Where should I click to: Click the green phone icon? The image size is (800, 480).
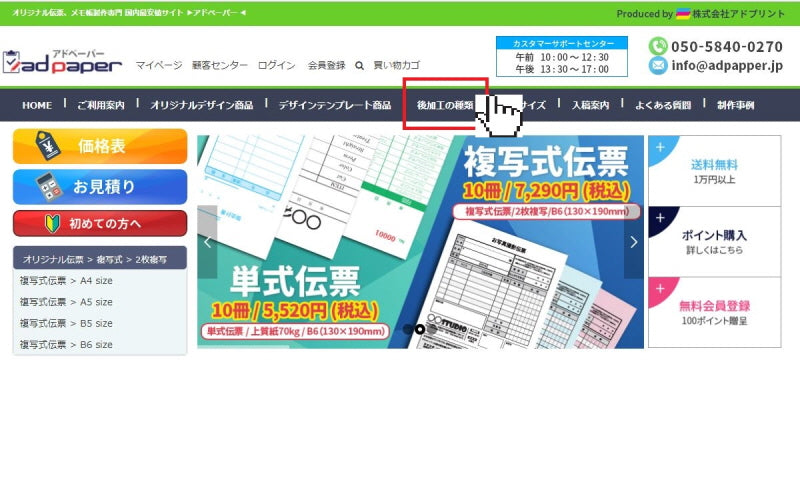[658, 46]
